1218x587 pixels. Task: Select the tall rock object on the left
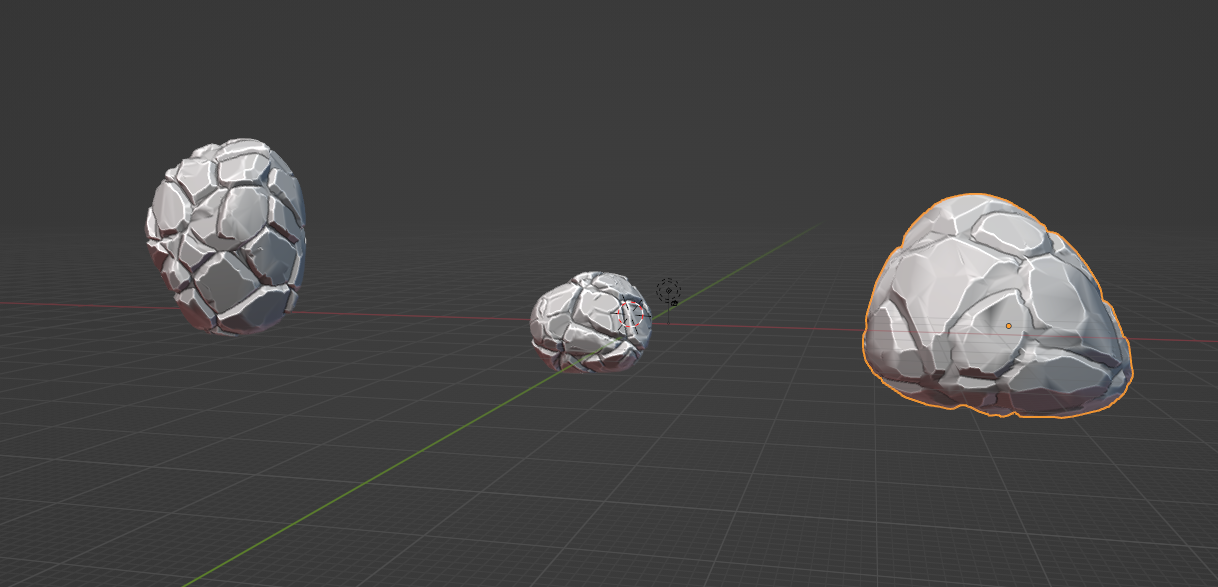(x=227, y=238)
